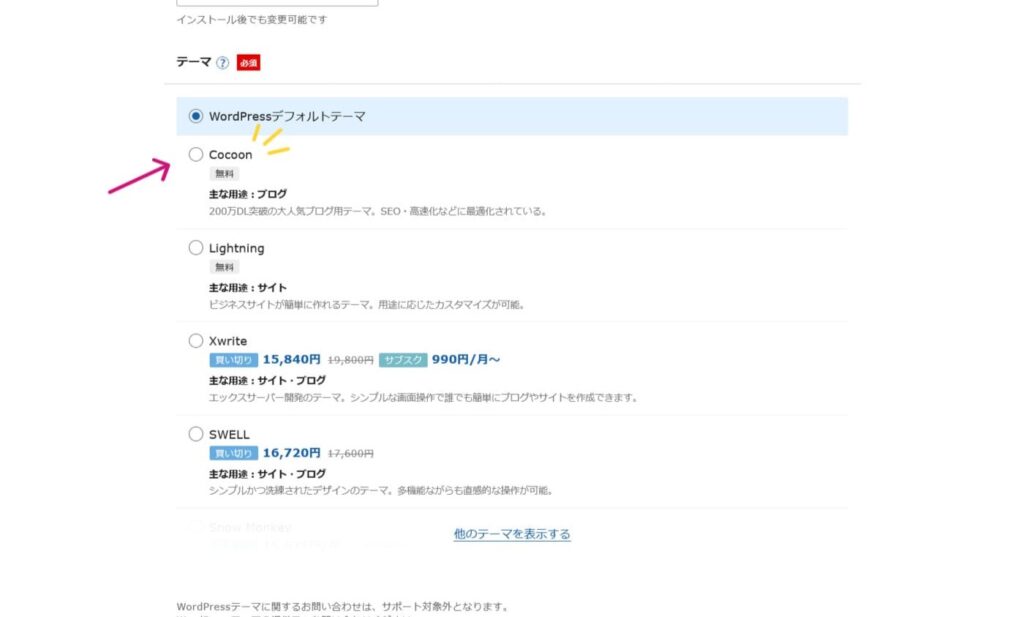Click the struck-through 19,800円 price
This screenshot has width=1024, height=617.
click(350, 360)
